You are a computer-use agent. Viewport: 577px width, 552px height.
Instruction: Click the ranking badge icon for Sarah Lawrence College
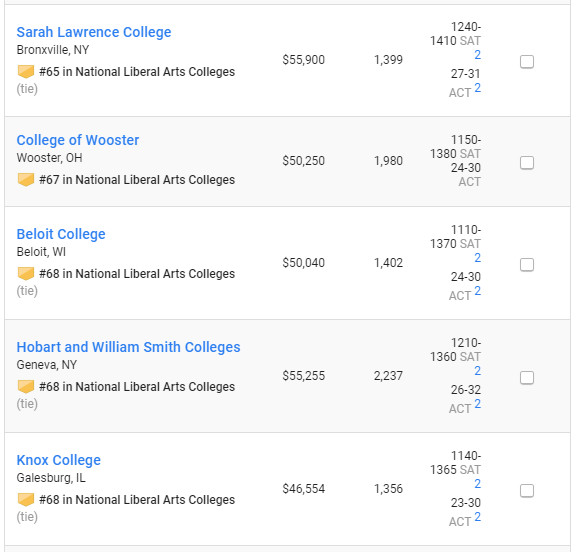(26, 72)
